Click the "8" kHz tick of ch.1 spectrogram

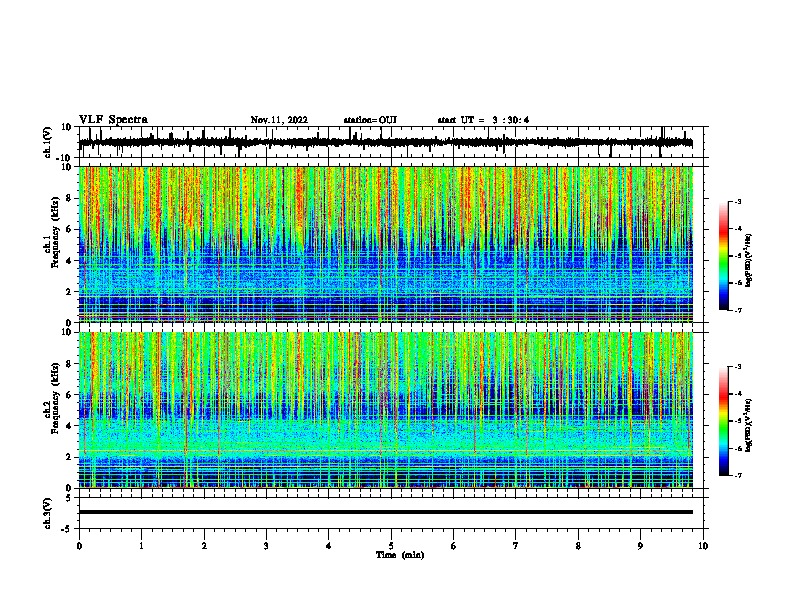[x=69, y=198]
